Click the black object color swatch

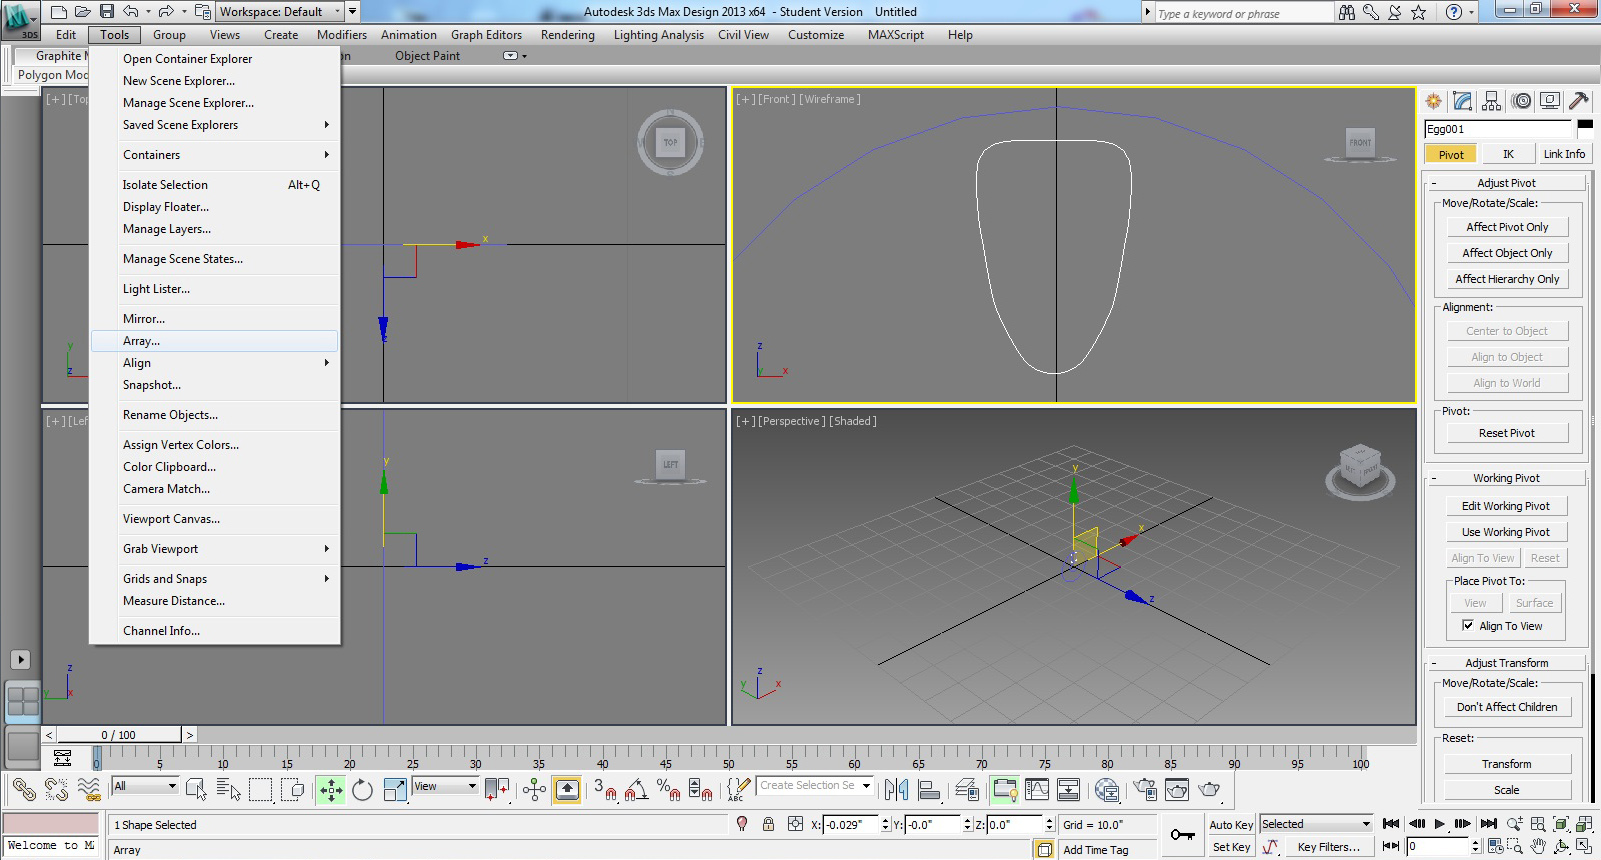click(x=1585, y=126)
